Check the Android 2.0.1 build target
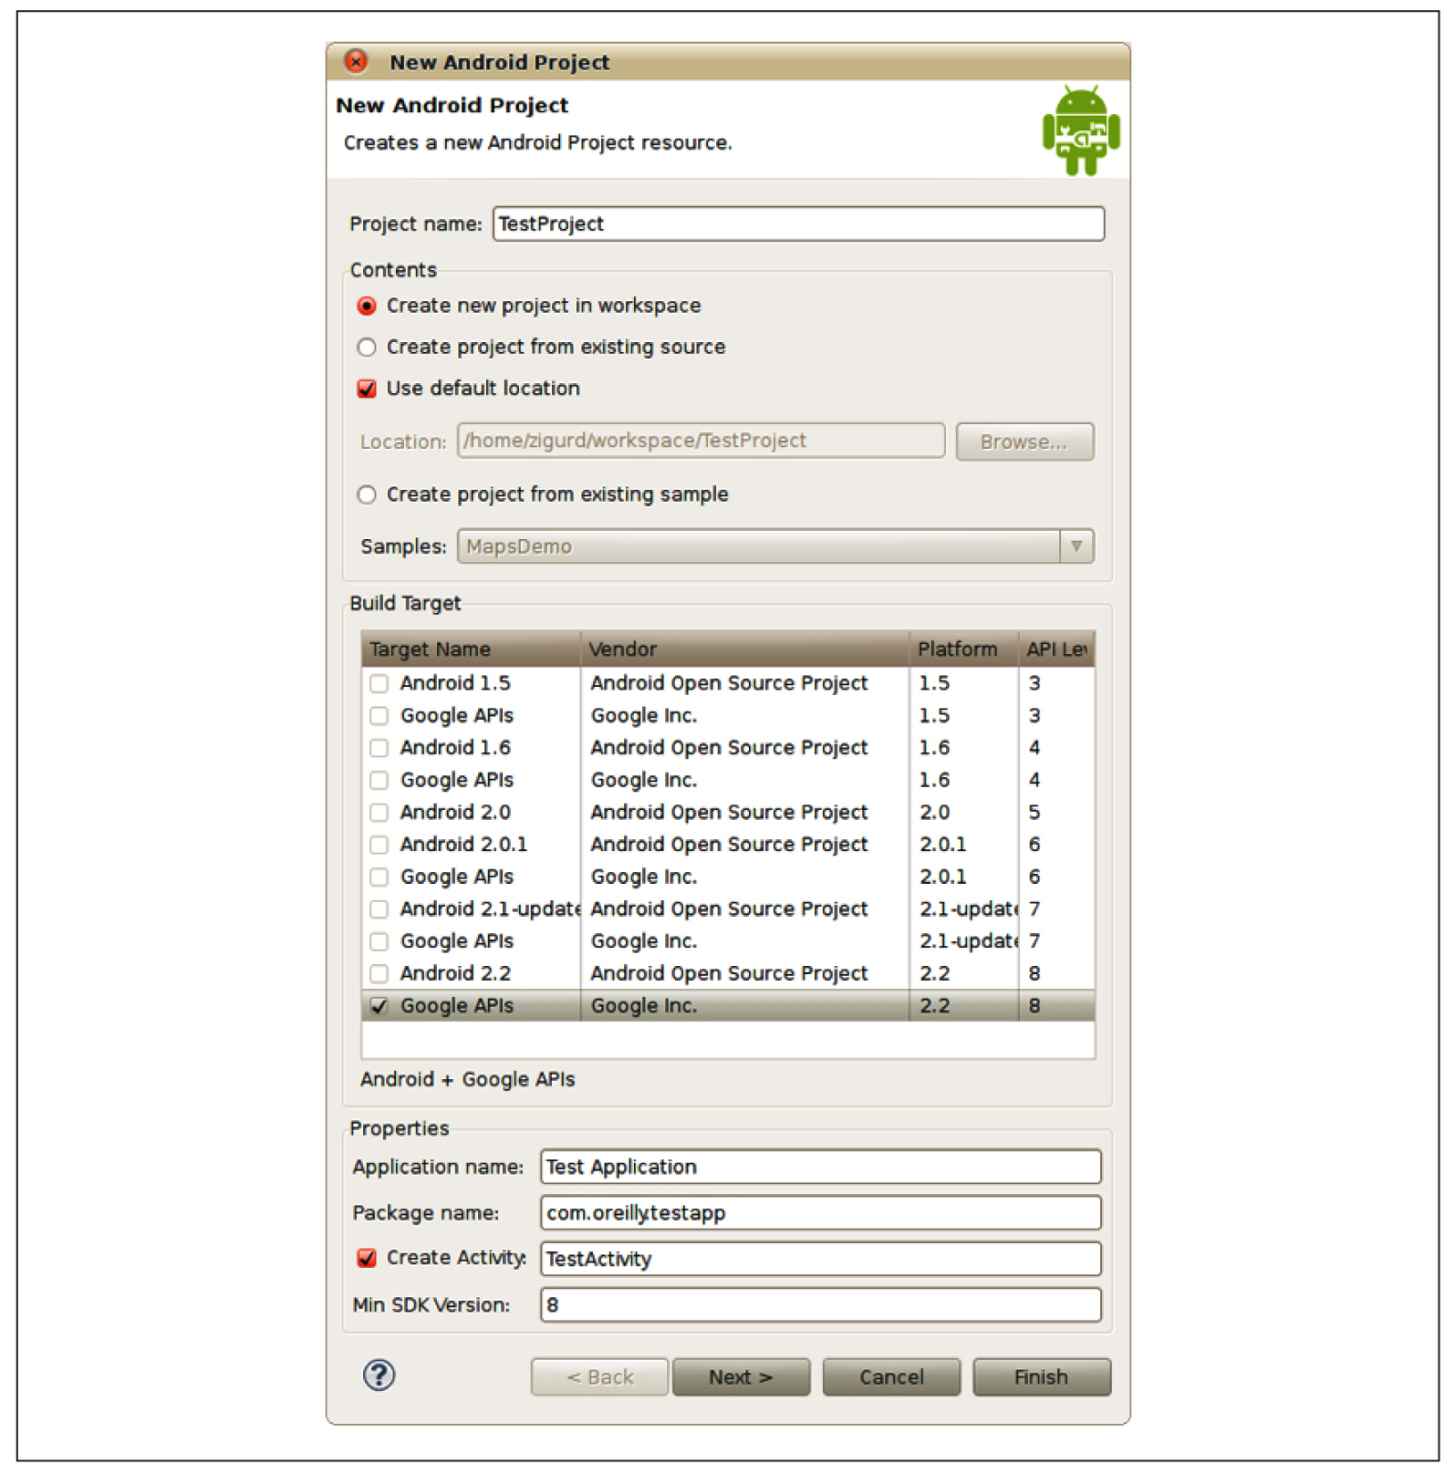Image resolution: width=1455 pixels, height=1474 pixels. 379,845
